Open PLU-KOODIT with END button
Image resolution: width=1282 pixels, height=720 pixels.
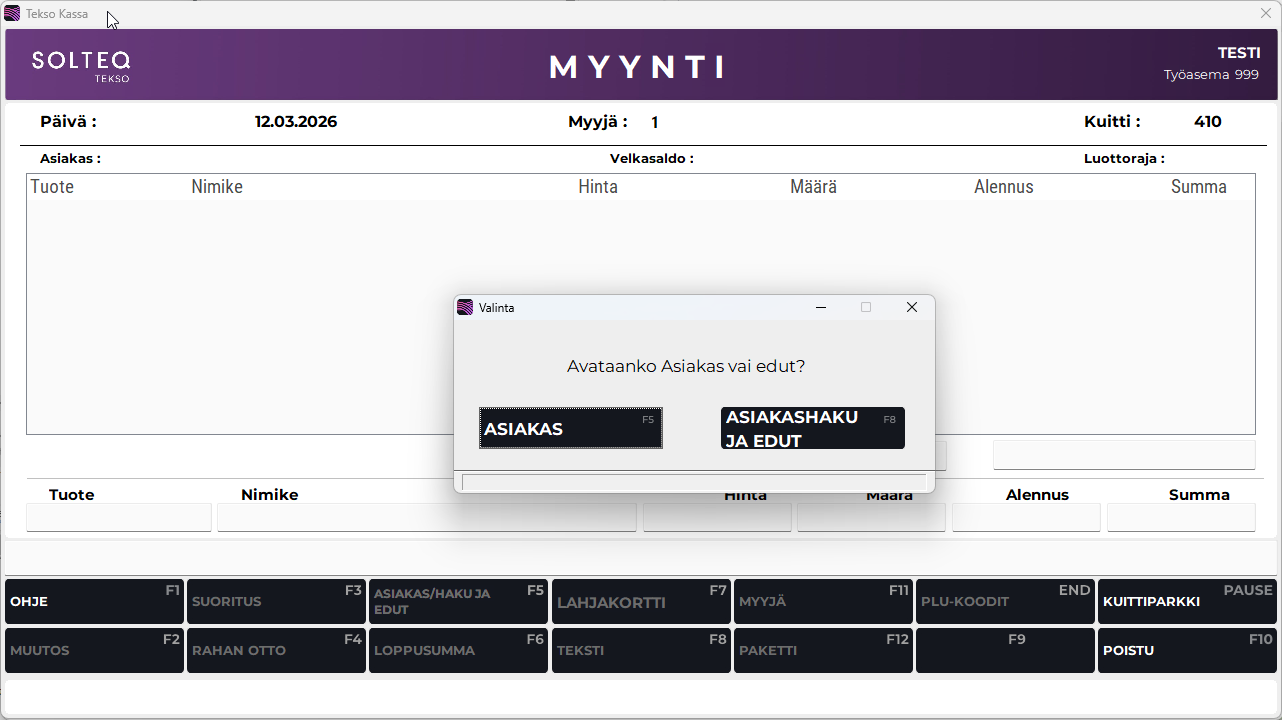point(1005,602)
